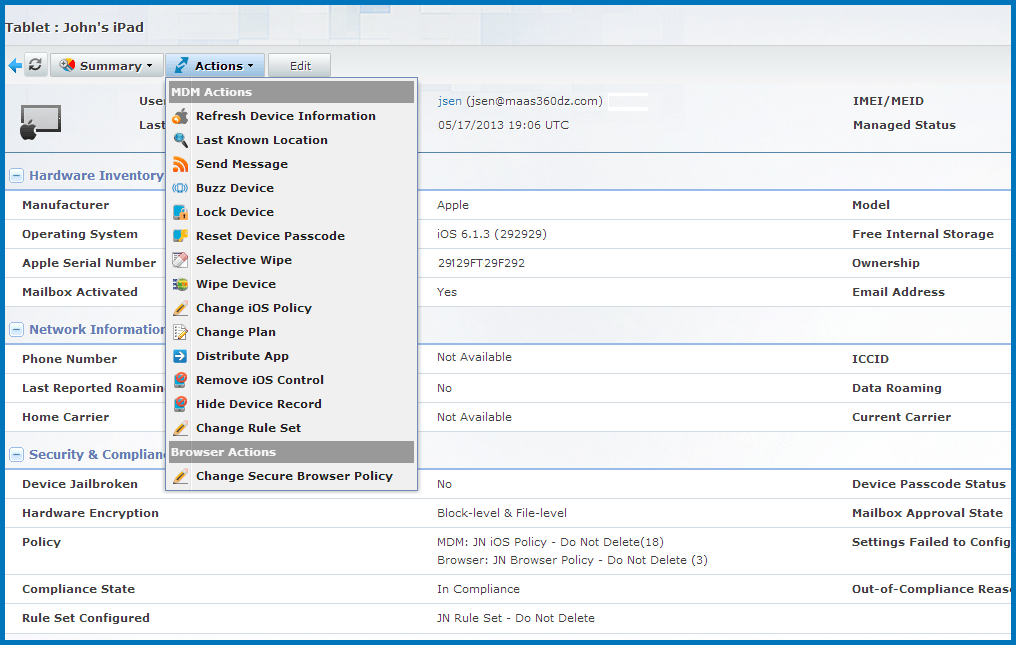Click JN Rule Set - Do Not Delete
Screen dimensions: 1016x645
(x=516, y=618)
